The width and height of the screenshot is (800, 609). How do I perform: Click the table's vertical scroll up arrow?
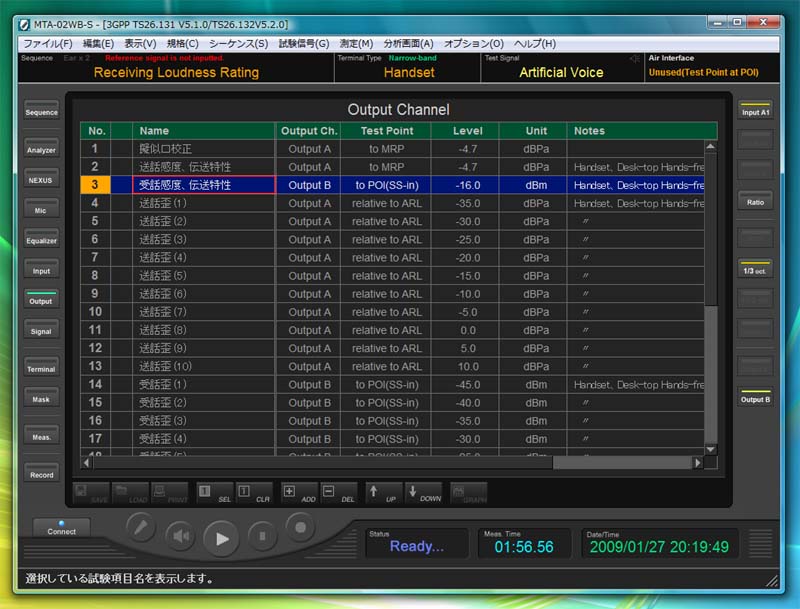[711, 147]
